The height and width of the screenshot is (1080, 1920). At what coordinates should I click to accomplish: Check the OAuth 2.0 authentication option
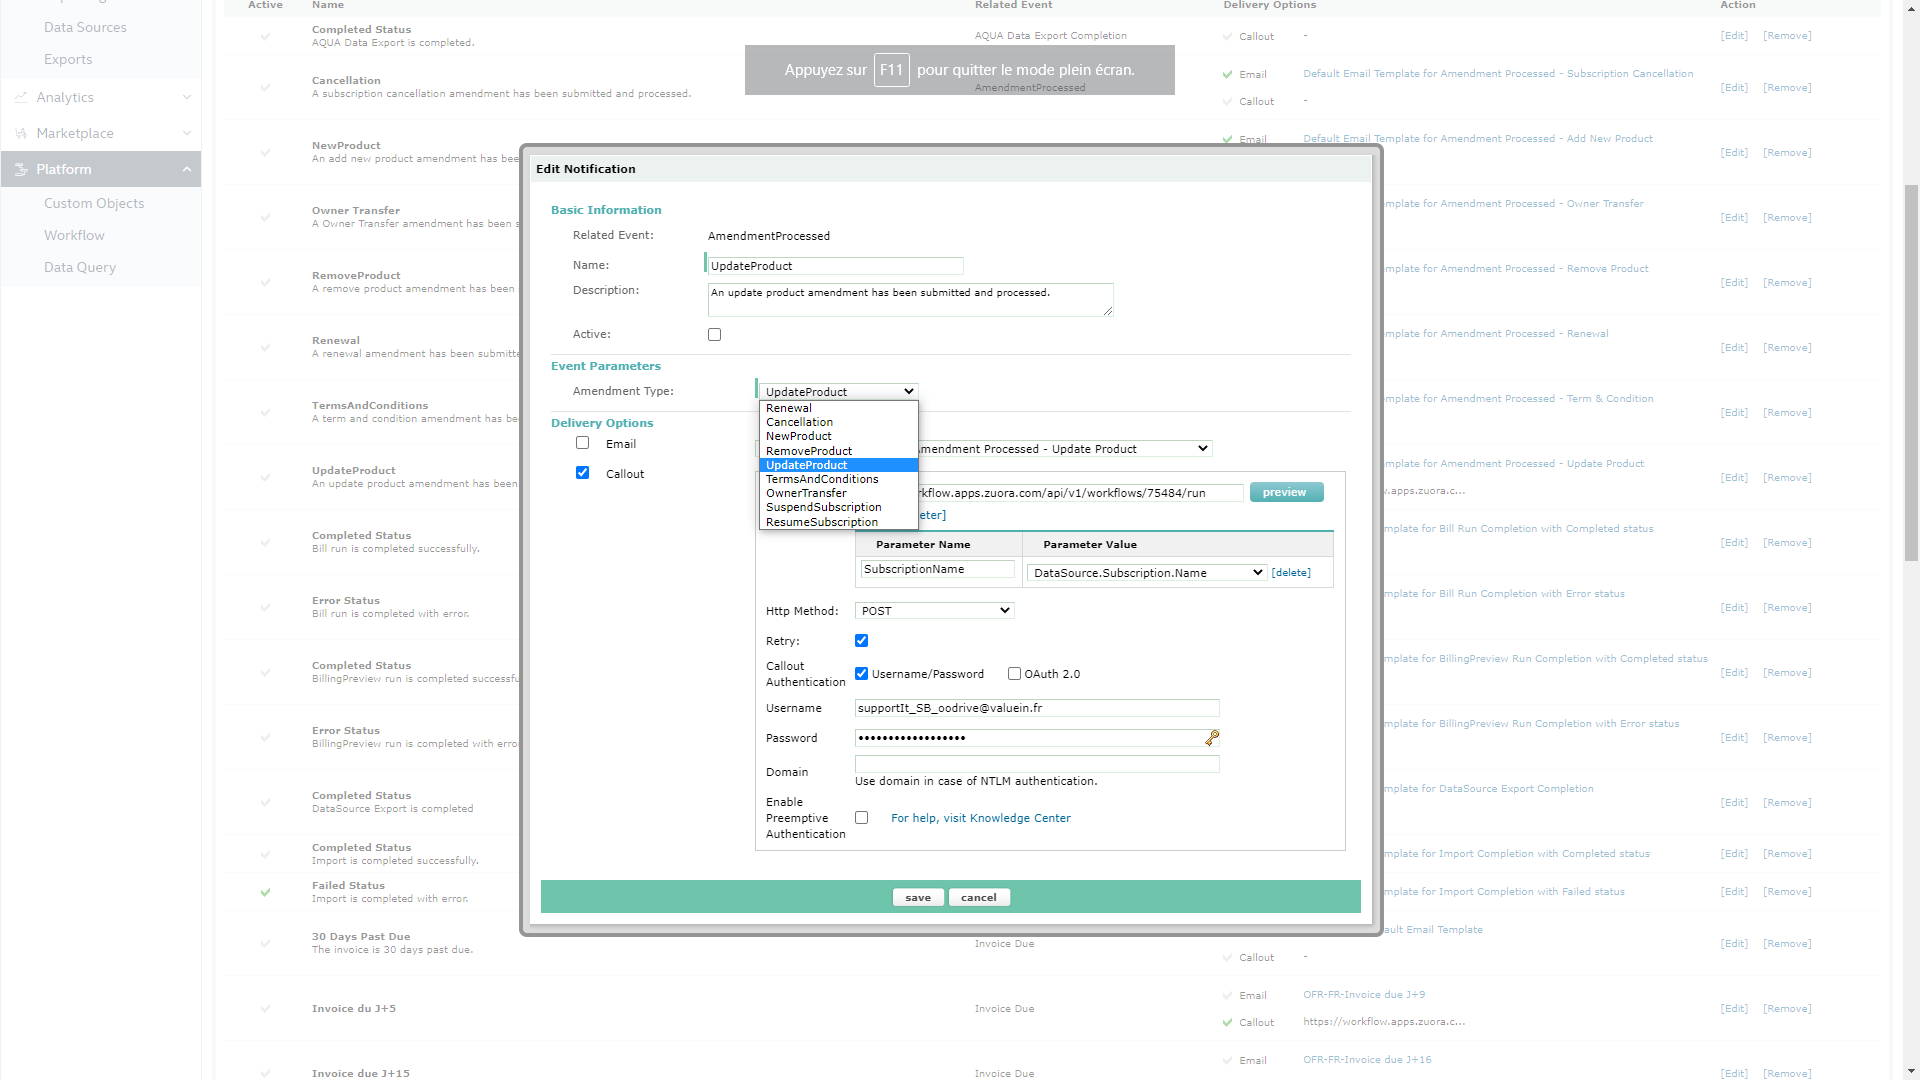point(1014,674)
